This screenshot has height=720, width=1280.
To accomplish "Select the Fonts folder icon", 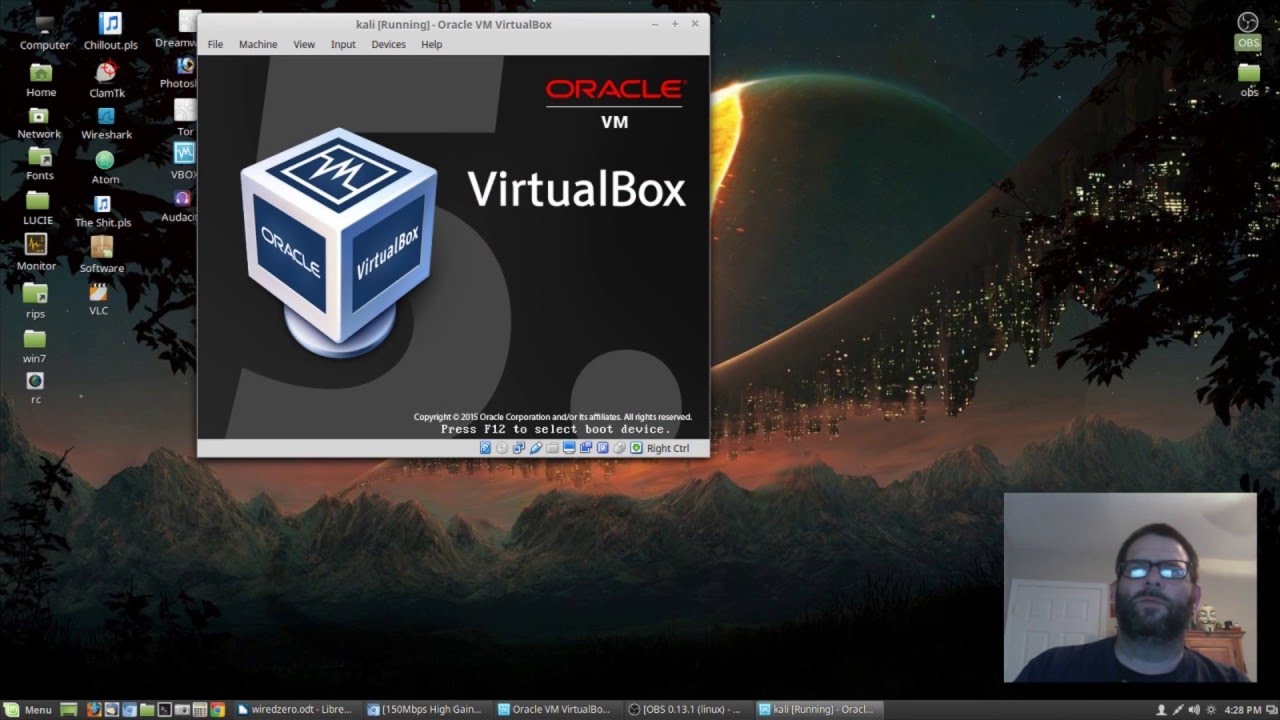I will pos(39,163).
